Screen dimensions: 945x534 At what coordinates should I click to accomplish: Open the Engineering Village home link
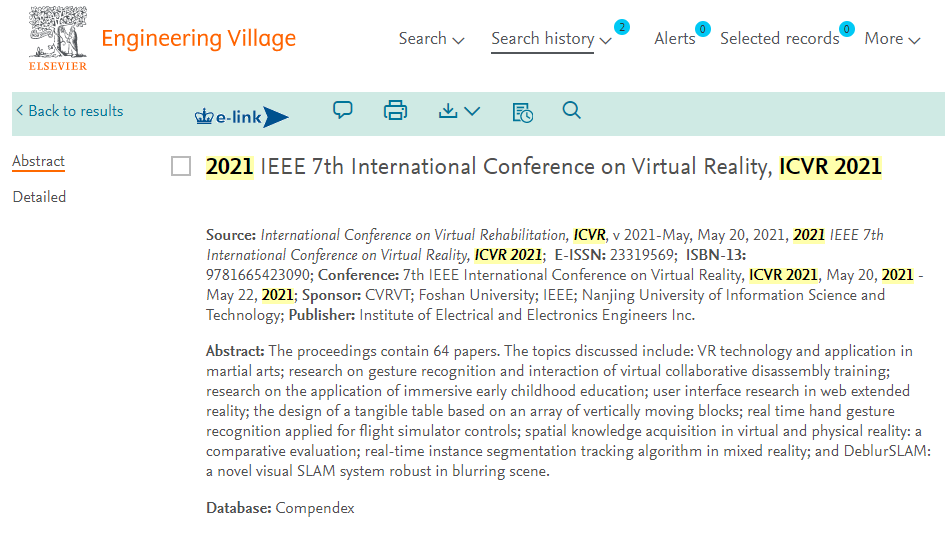click(x=198, y=39)
